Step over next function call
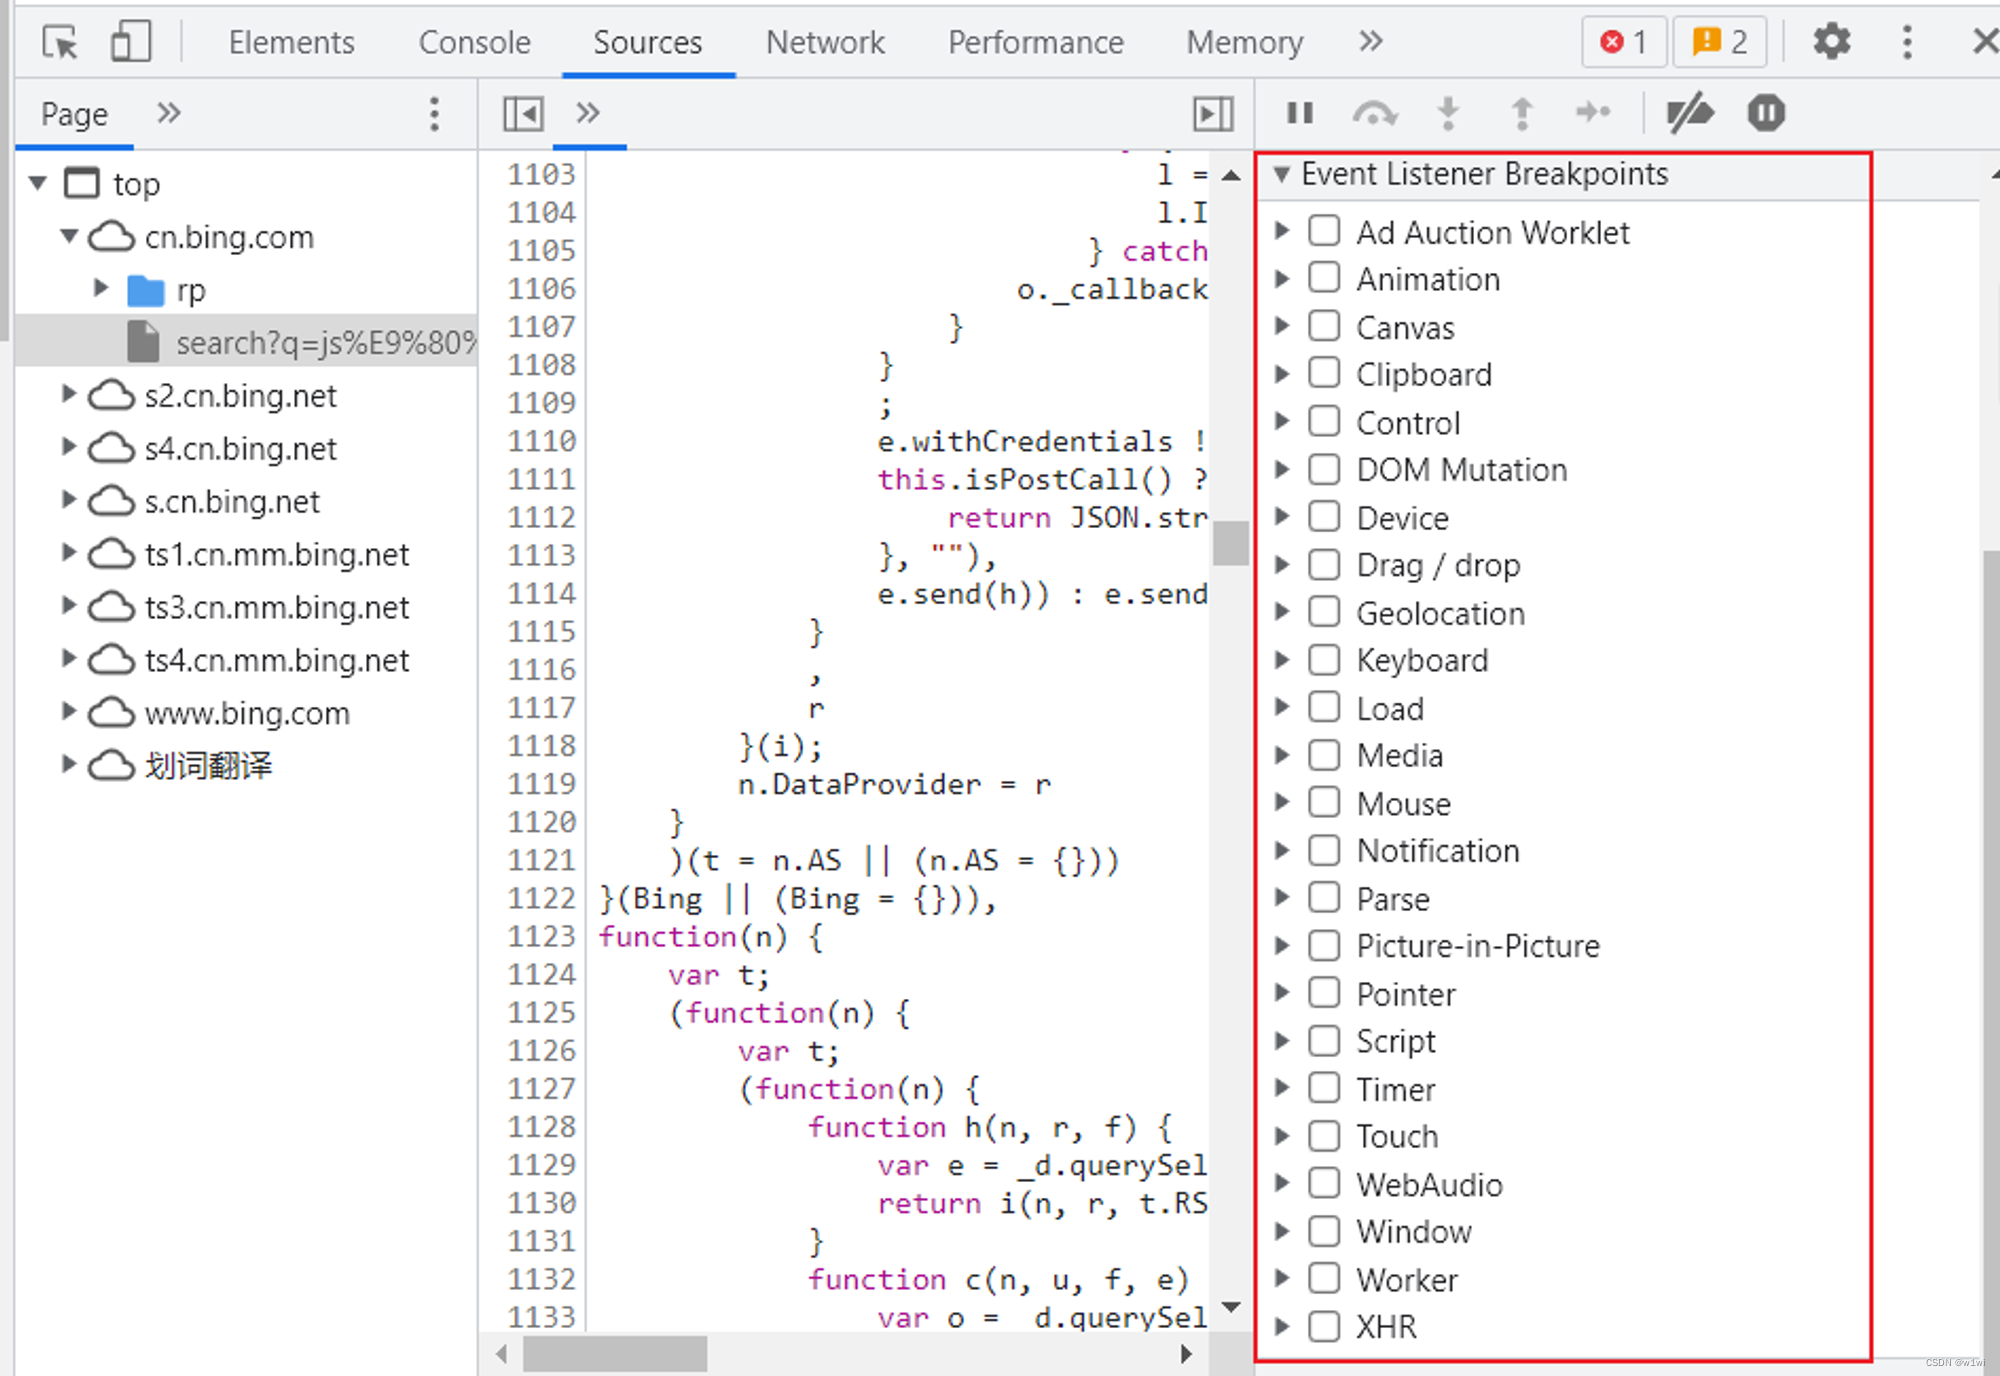The height and width of the screenshot is (1376, 2000). 1375,113
